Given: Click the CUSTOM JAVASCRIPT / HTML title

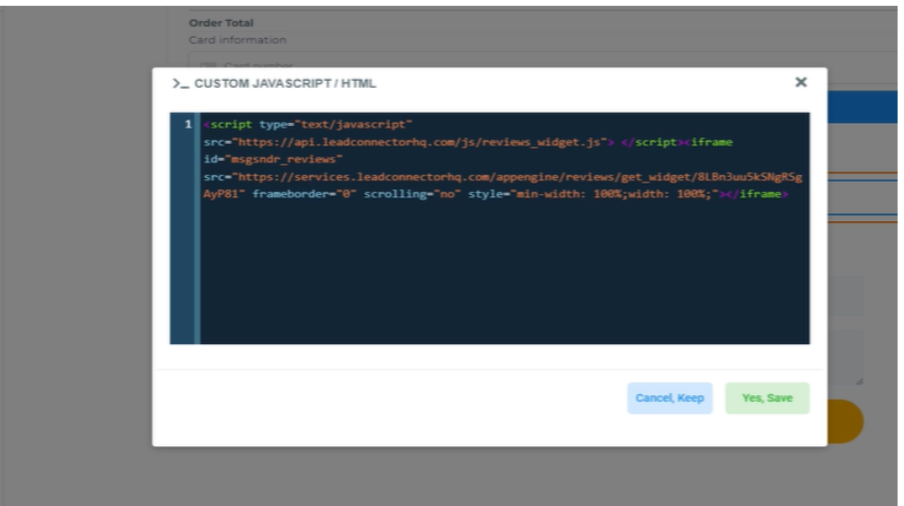Looking at the screenshot, I should 285,84.
